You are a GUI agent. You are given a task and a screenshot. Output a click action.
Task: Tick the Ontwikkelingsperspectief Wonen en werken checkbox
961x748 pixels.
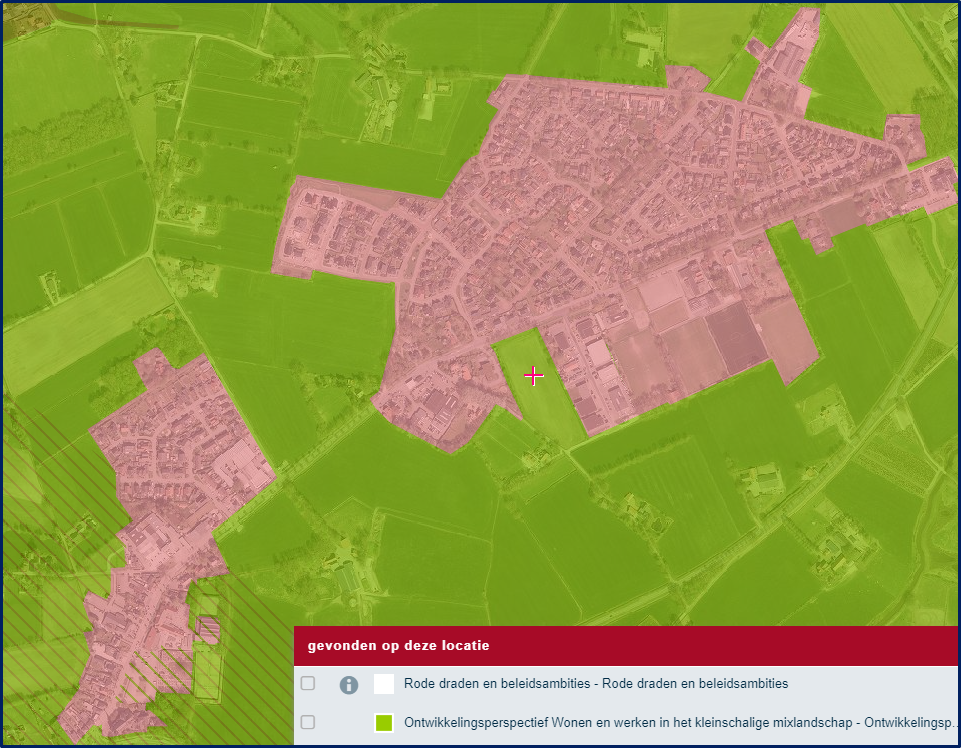(308, 722)
